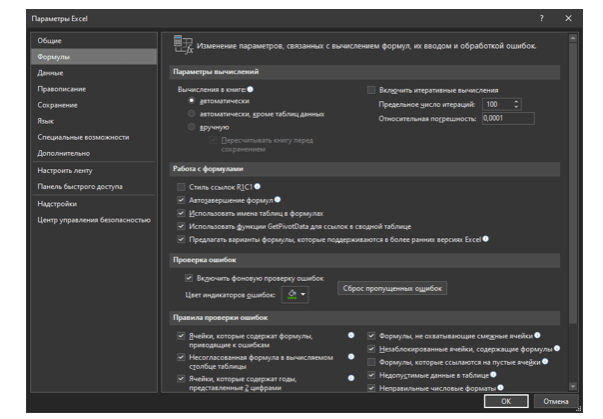Click info icon beside Неправильные числовые форматы
The image size is (603, 419).
point(500,387)
